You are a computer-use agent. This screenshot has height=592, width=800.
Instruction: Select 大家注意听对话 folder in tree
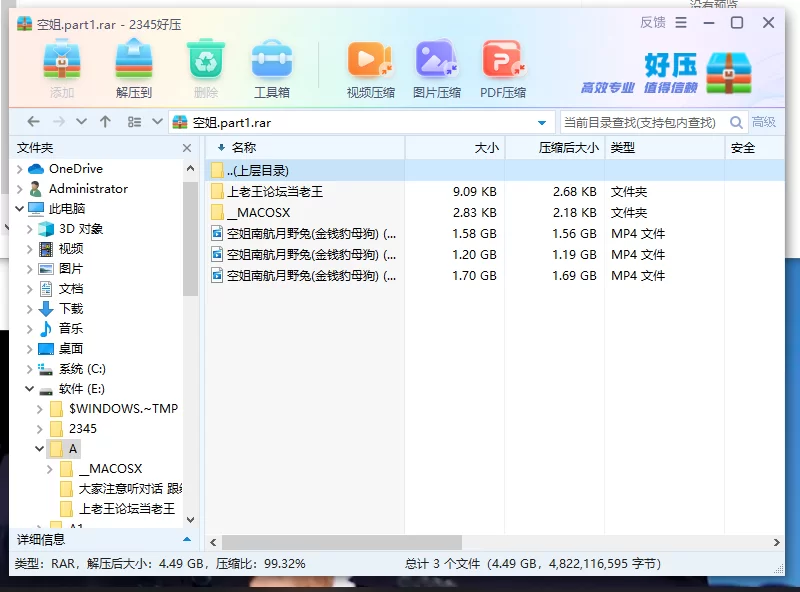121,489
